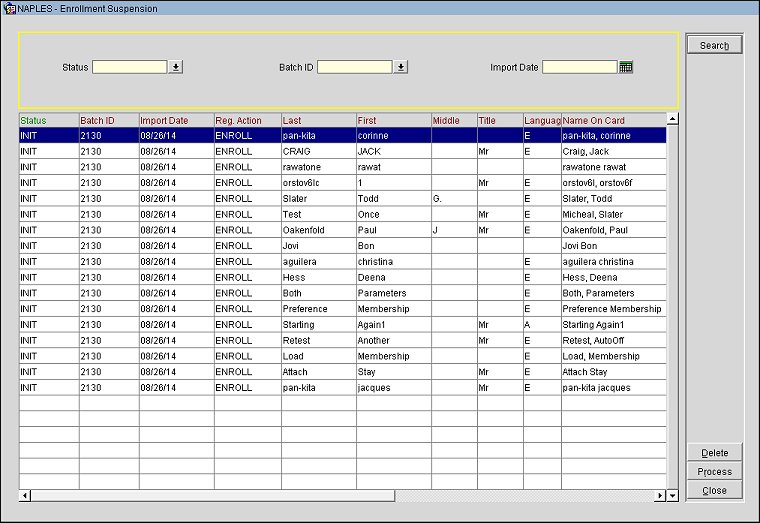Focus the Import Date input field
Image resolution: width=760 pixels, height=523 pixels.
pyautogui.click(x=580, y=67)
